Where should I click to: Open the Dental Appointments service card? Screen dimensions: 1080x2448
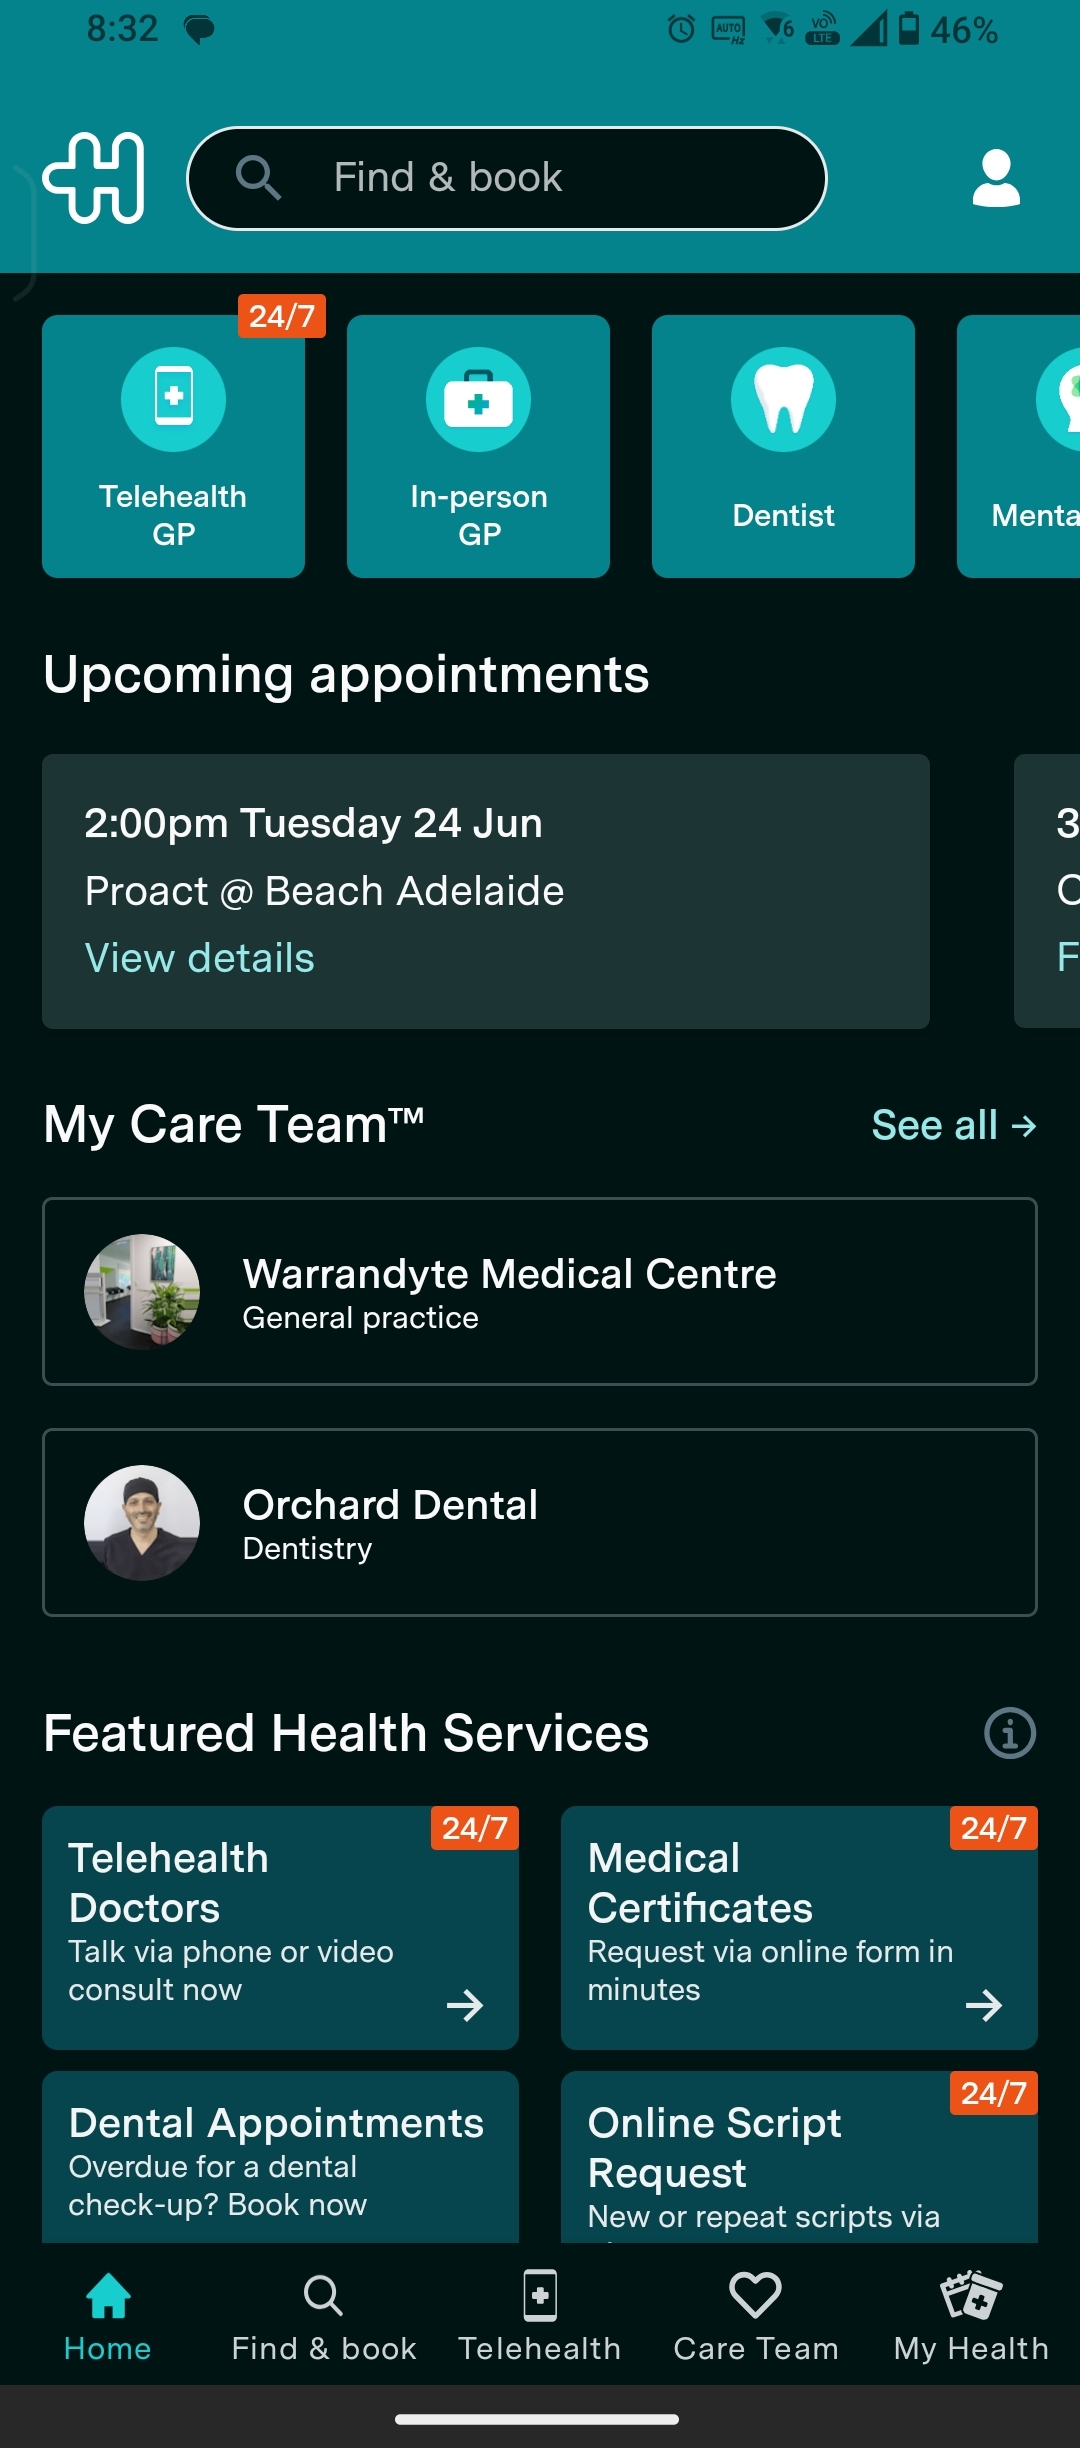pos(280,2158)
